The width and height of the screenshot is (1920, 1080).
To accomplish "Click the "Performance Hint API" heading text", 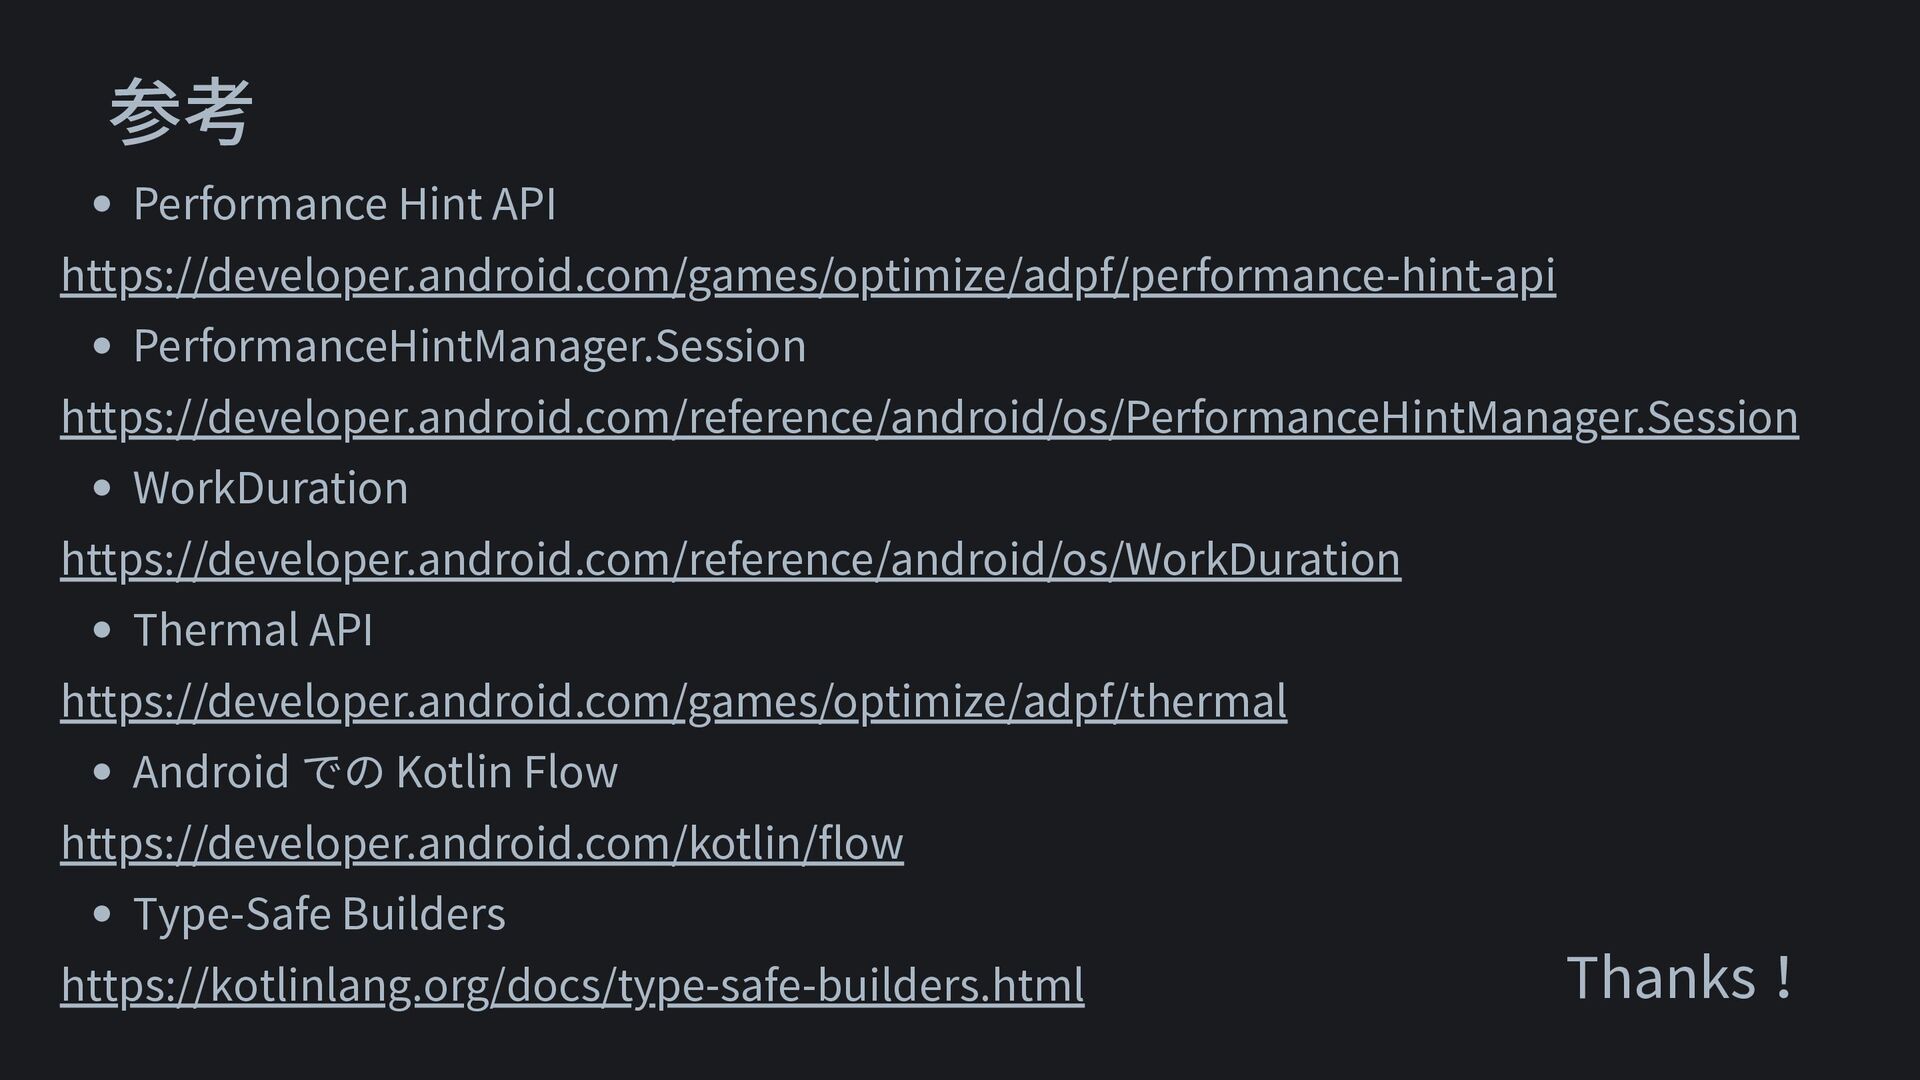I will point(344,204).
